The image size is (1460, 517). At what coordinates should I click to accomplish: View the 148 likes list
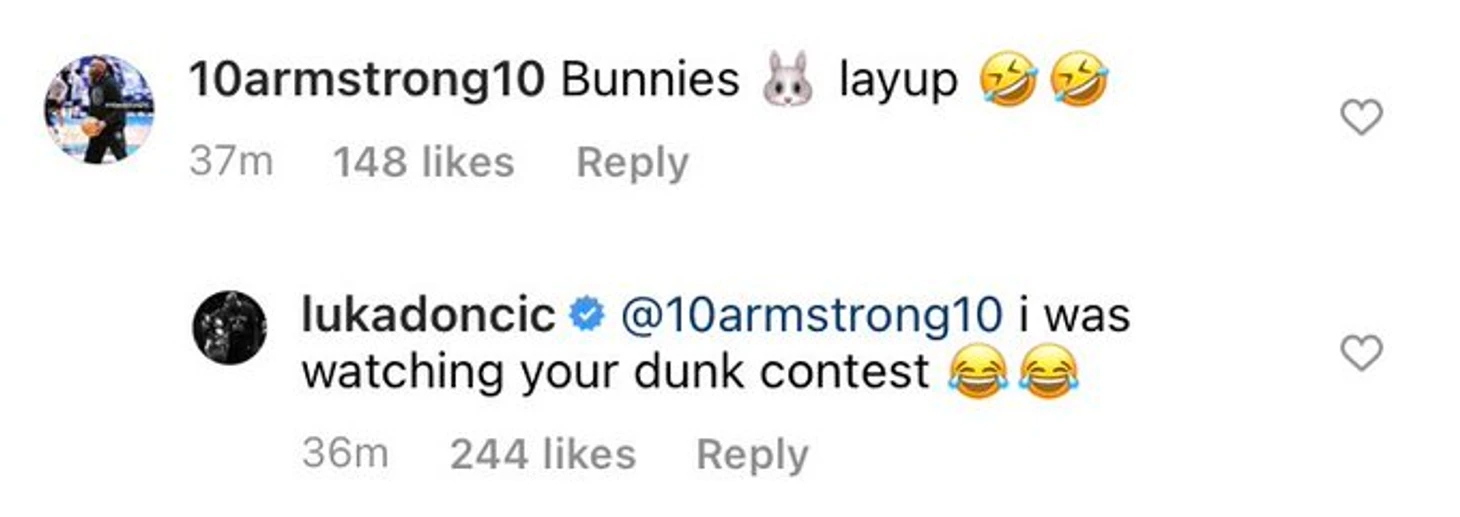pos(423,163)
